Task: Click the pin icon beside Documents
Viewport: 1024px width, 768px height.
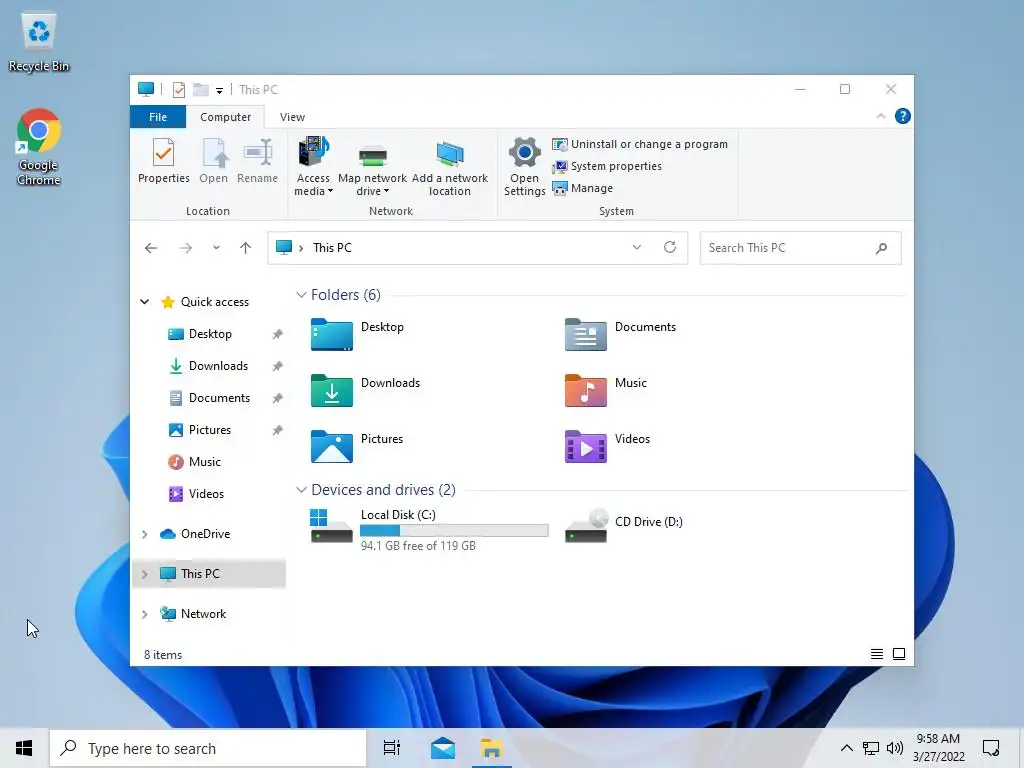Action: click(x=278, y=398)
